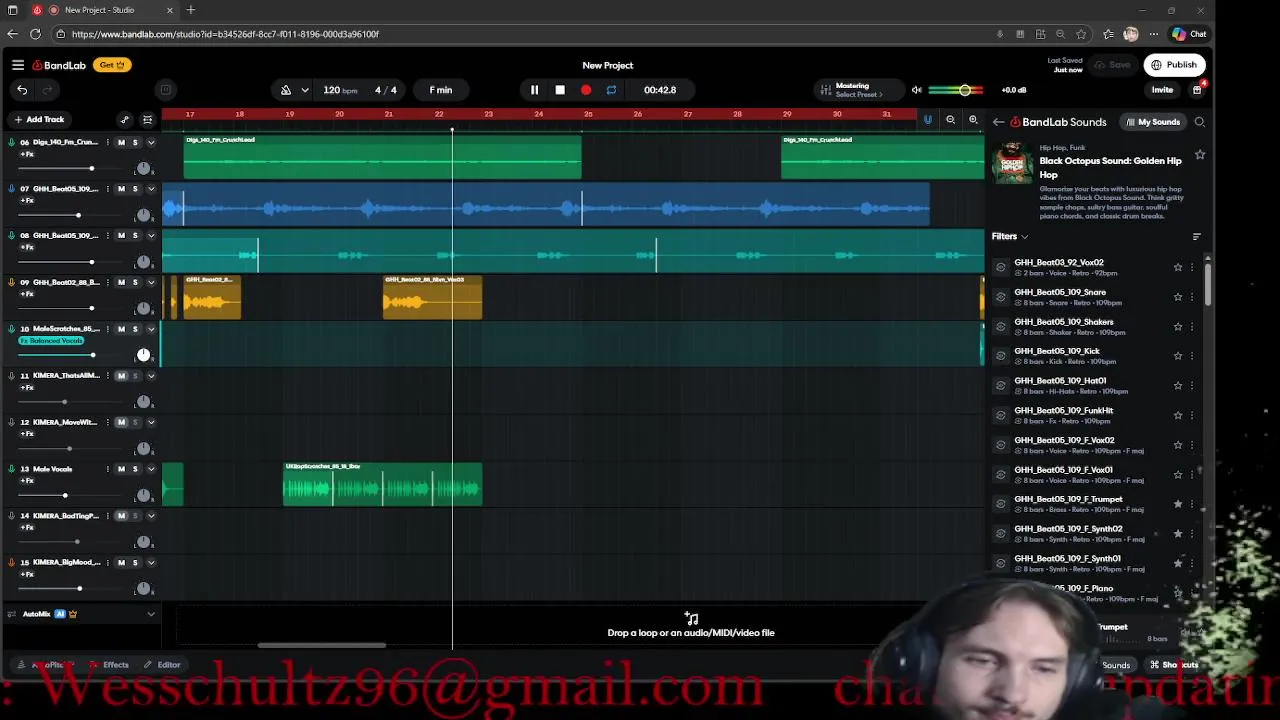Expand track 12 KIMERA_MoveWit chevron
This screenshot has width=1280, height=720.
[x=151, y=423]
